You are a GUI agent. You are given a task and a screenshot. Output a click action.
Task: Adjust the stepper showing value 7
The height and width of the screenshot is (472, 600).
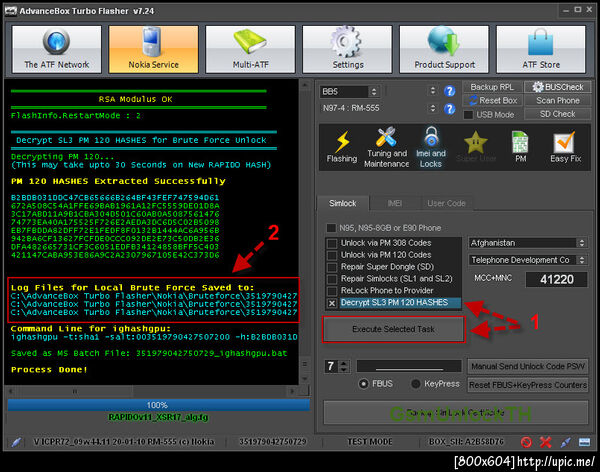[344, 366]
